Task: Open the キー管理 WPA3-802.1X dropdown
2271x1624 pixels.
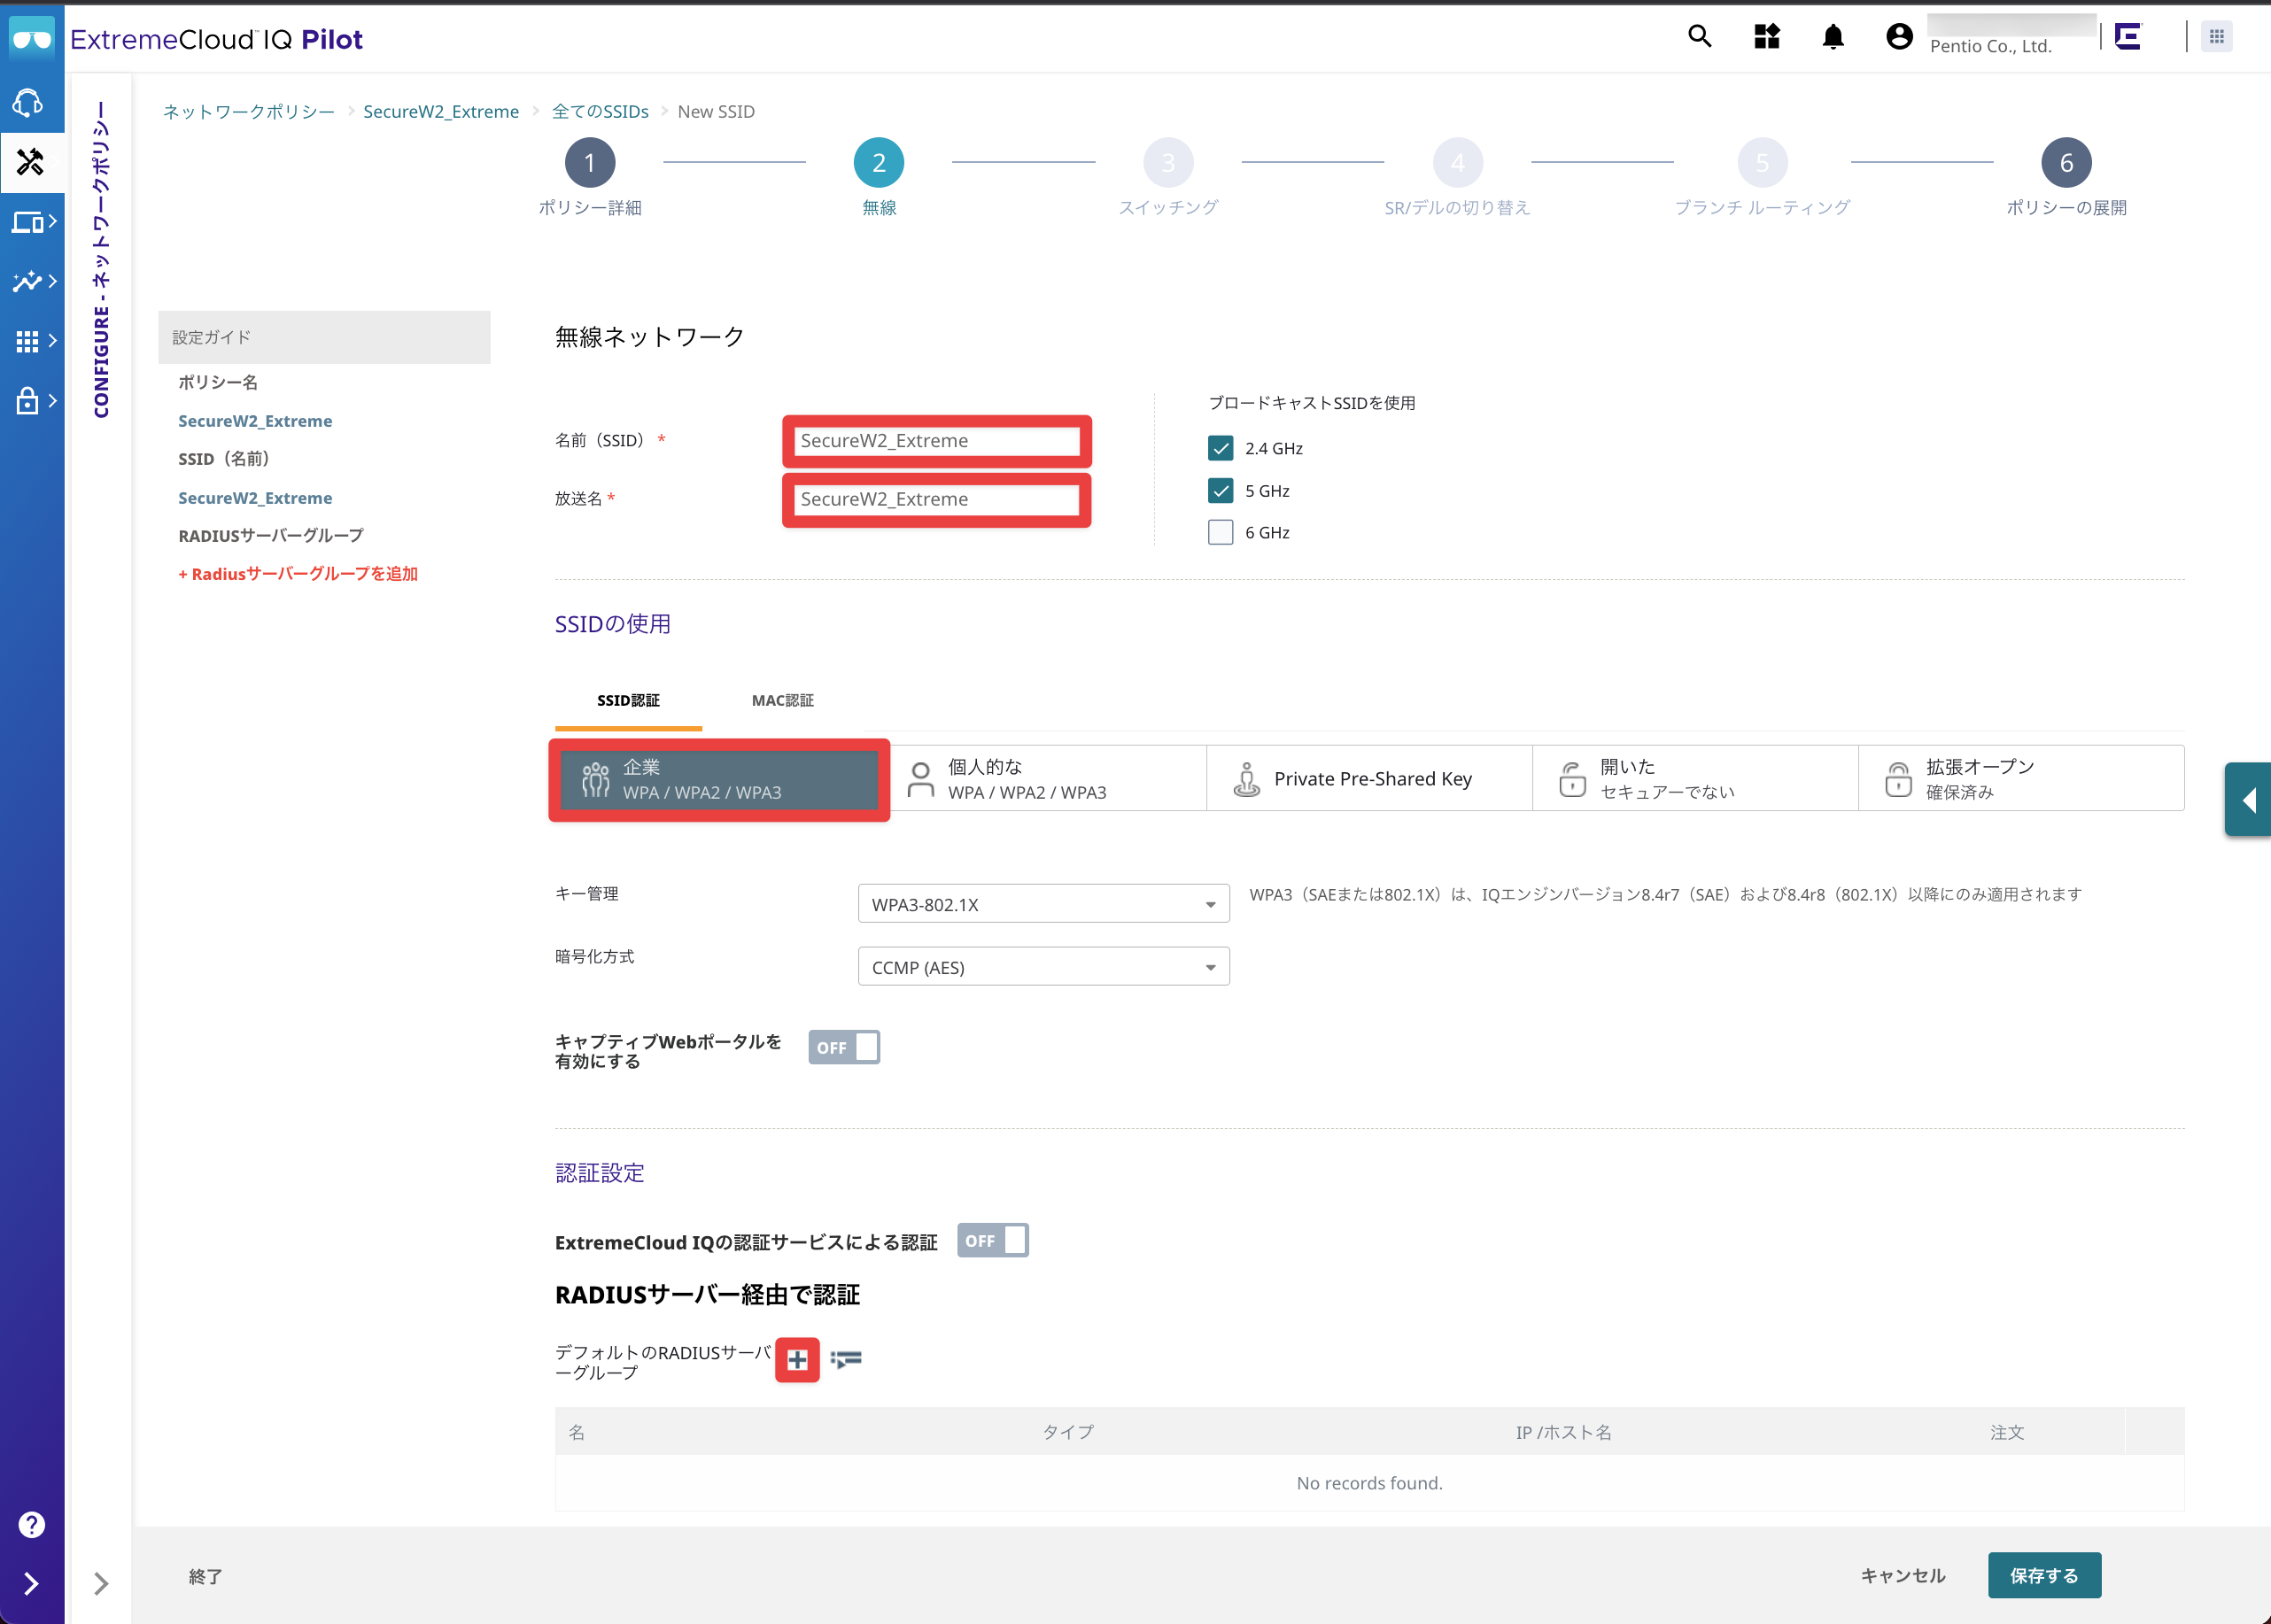Action: pyautogui.click(x=1043, y=903)
